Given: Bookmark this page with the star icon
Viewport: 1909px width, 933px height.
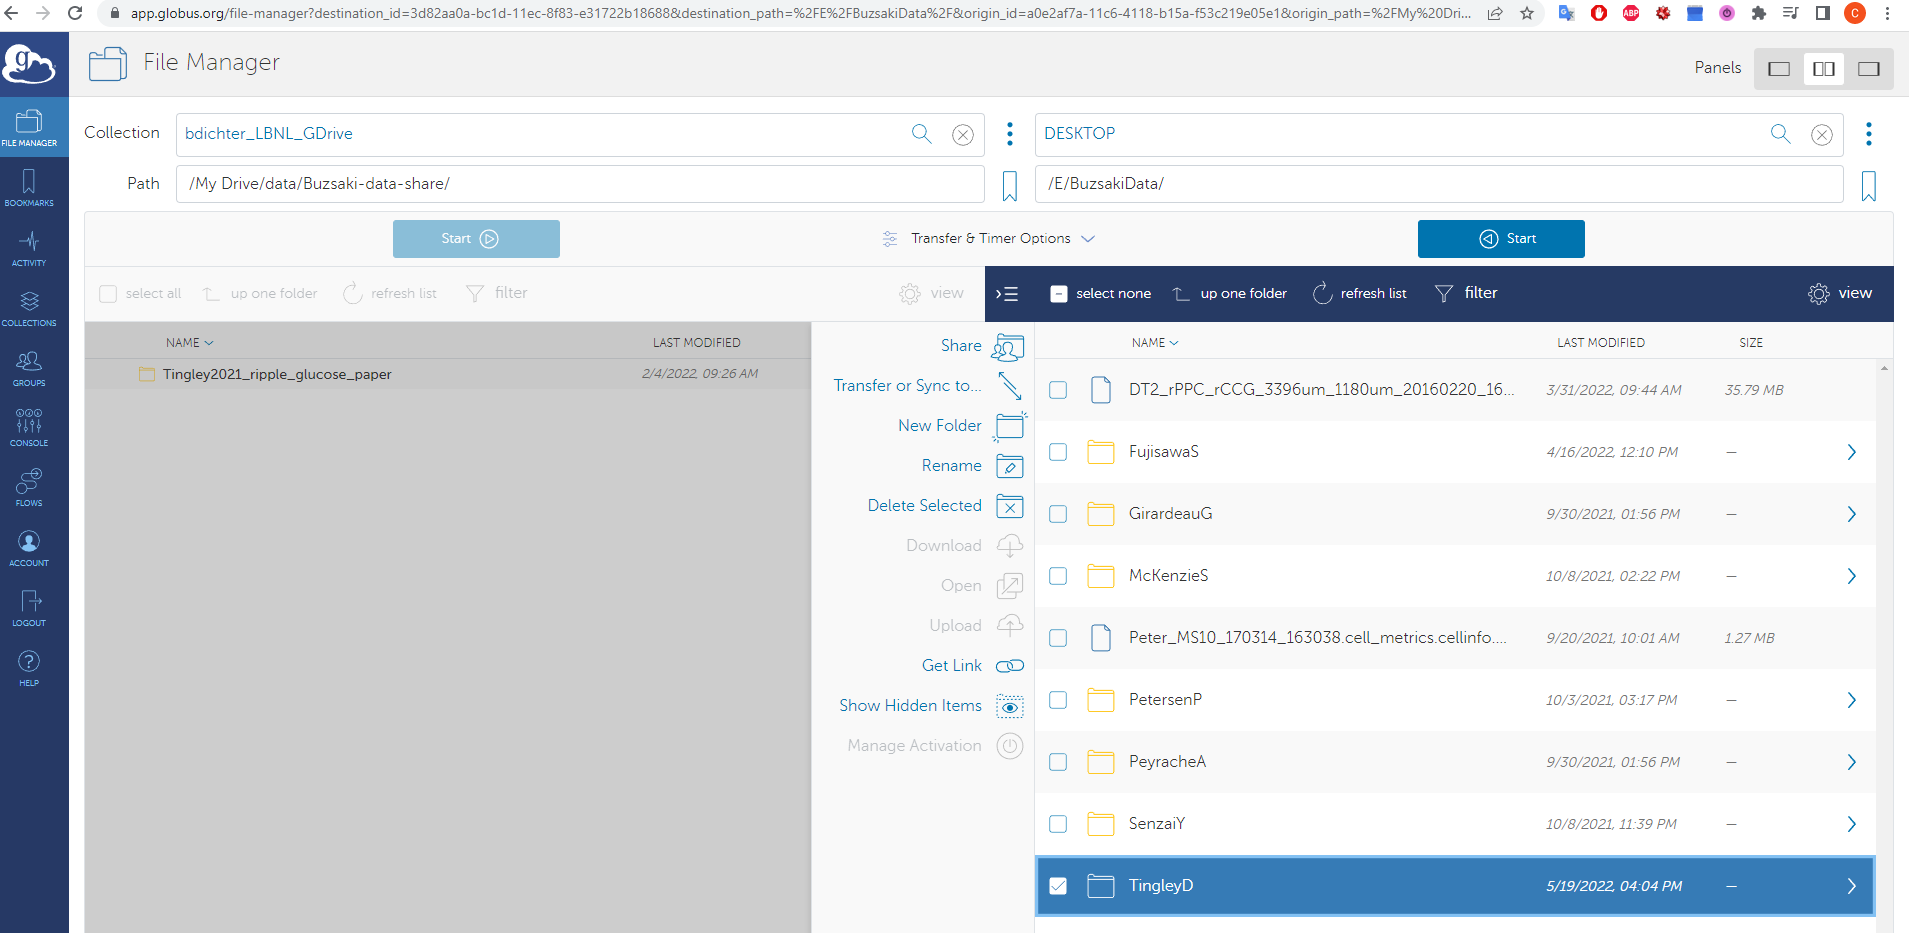Looking at the screenshot, I should (x=1527, y=14).
